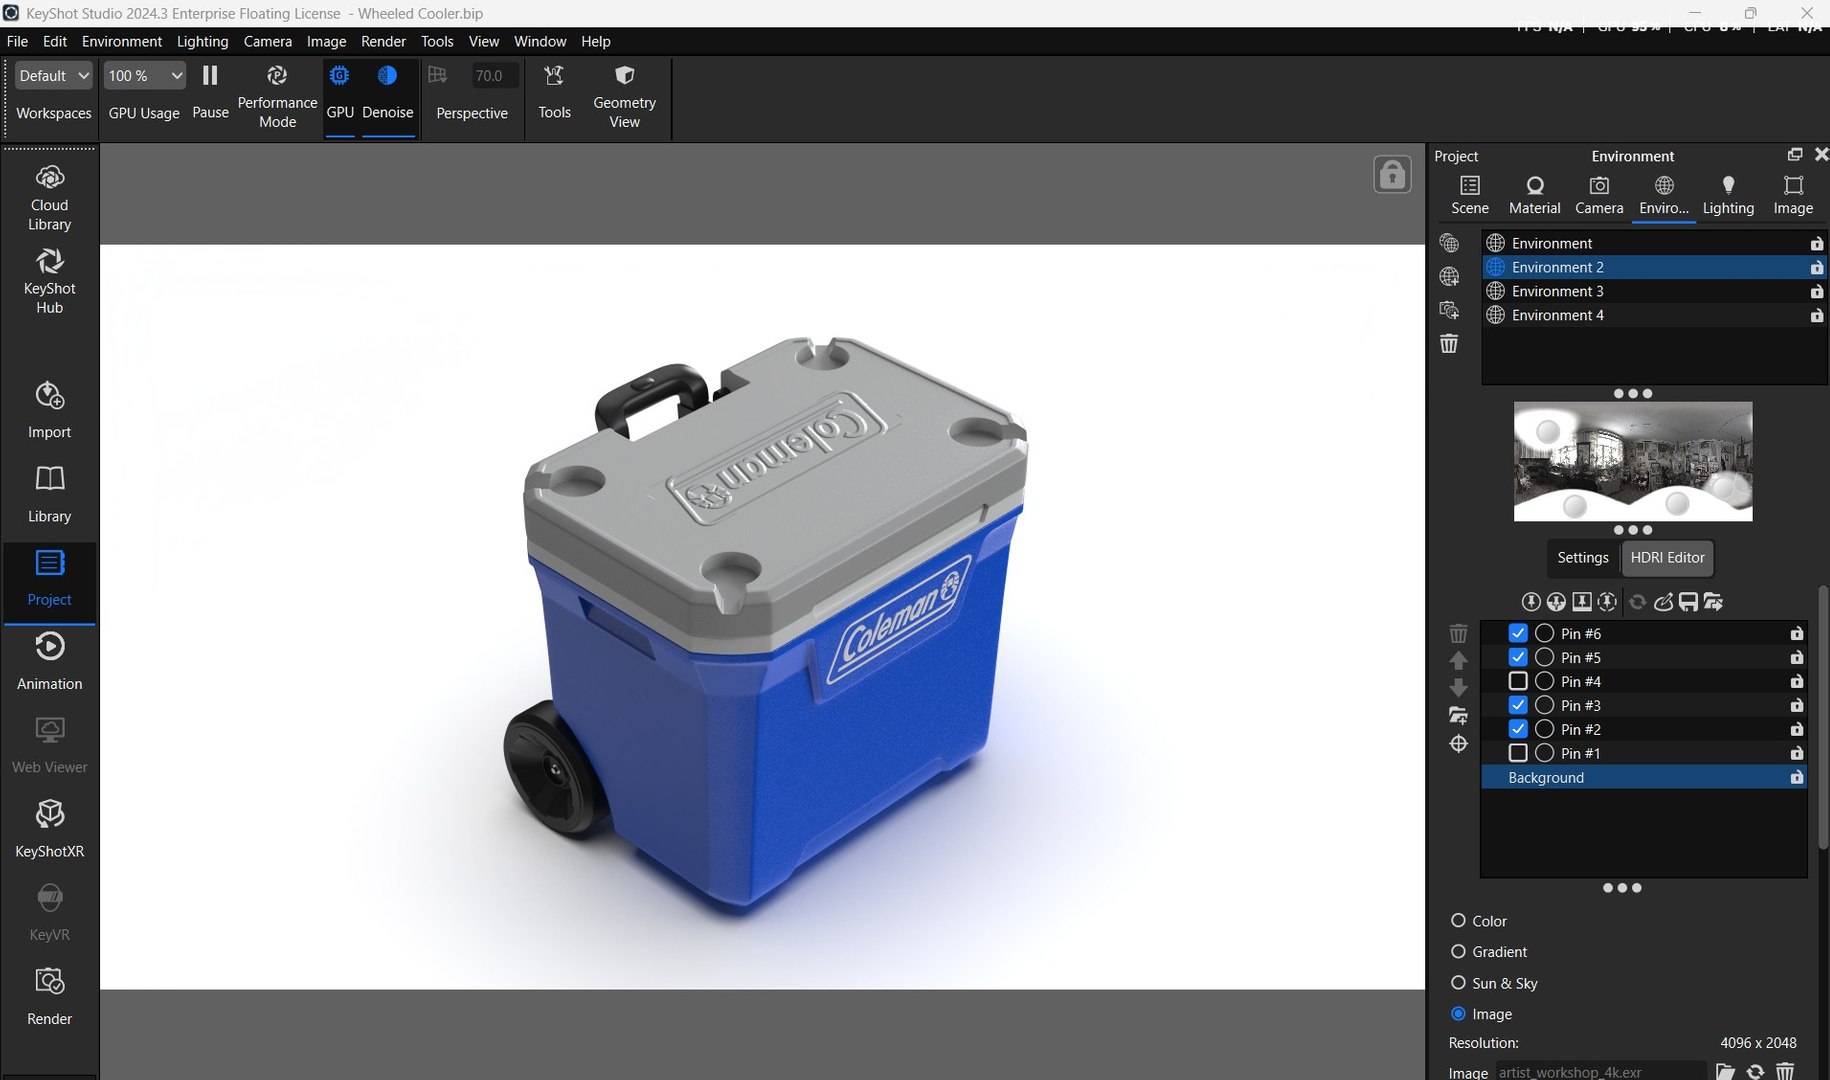
Task: Select the first Environment entry
Action: (x=1654, y=243)
